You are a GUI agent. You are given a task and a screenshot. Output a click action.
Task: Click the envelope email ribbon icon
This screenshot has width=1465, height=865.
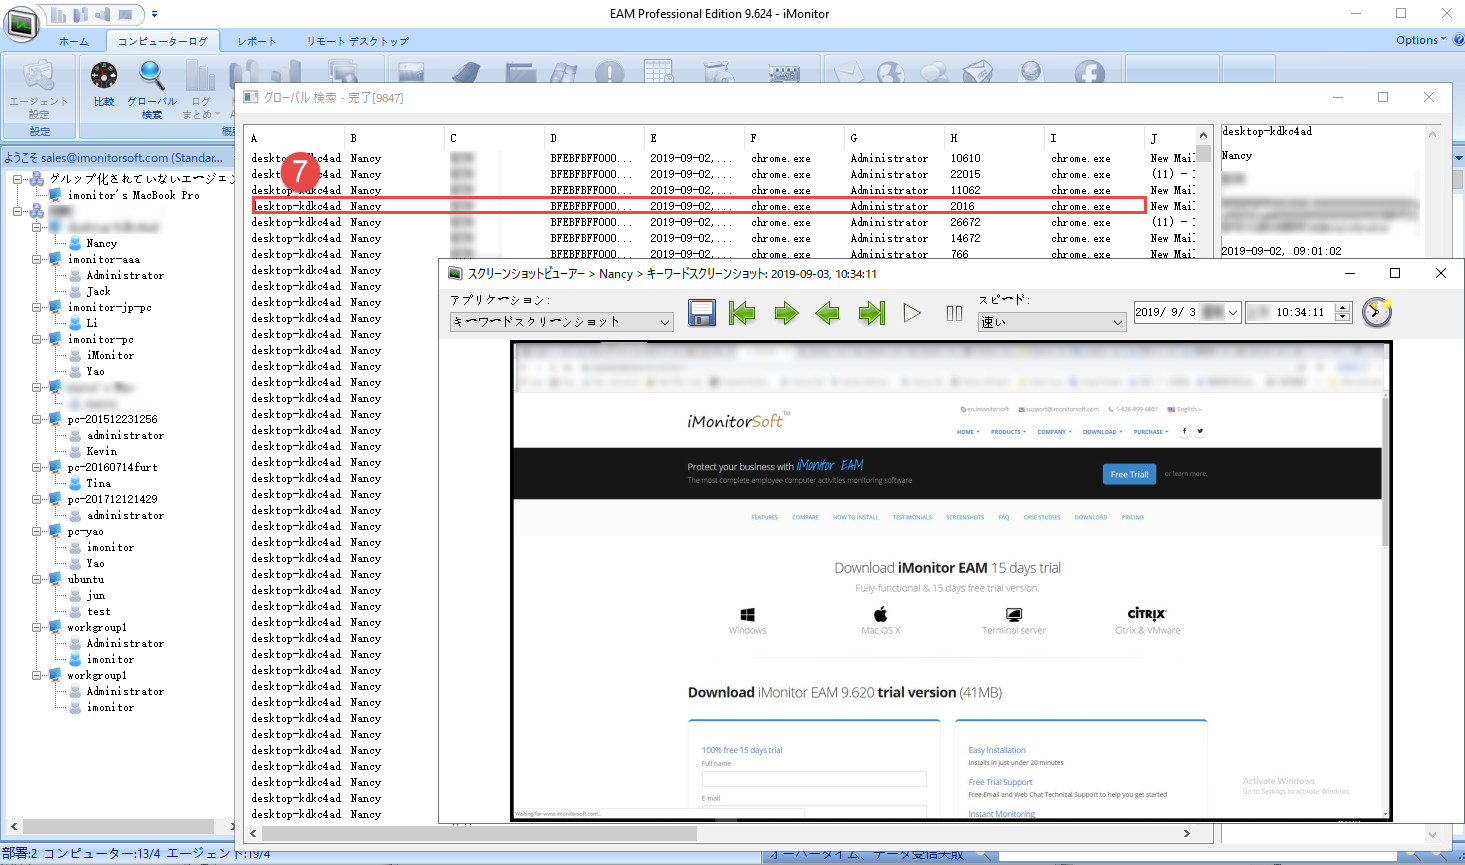click(x=848, y=72)
